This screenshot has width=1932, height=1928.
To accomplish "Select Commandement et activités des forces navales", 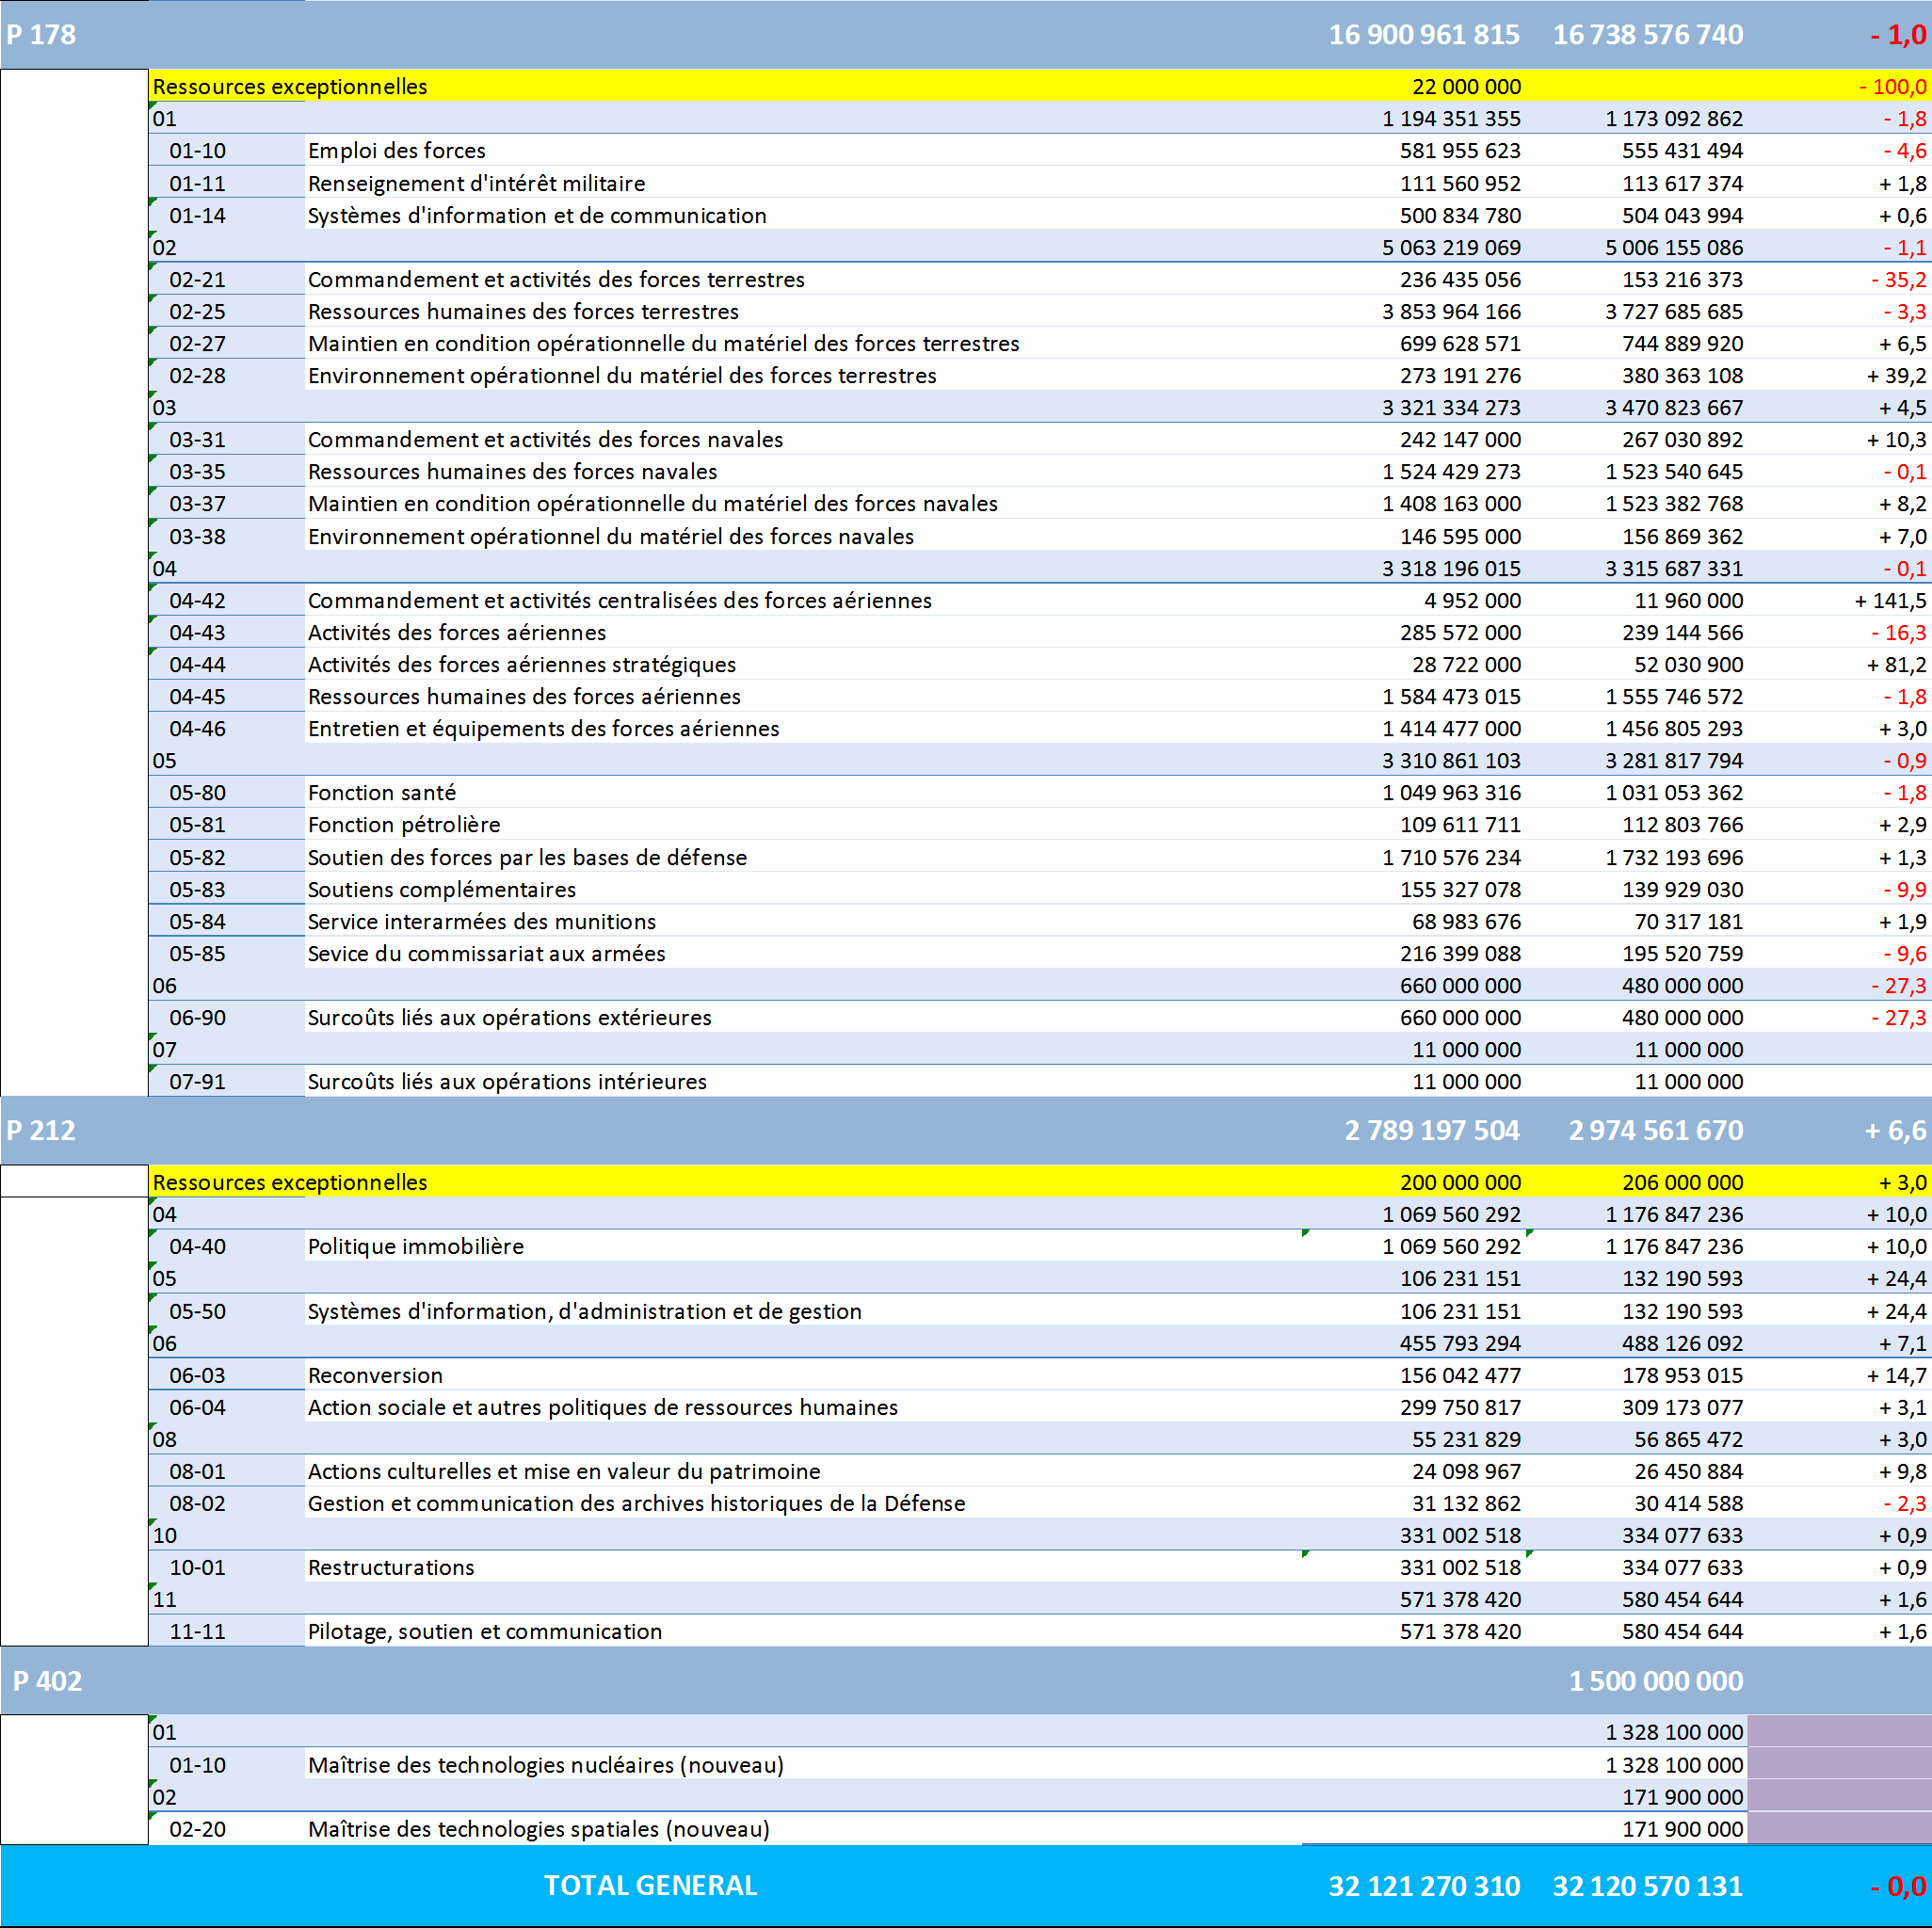I will (545, 440).
